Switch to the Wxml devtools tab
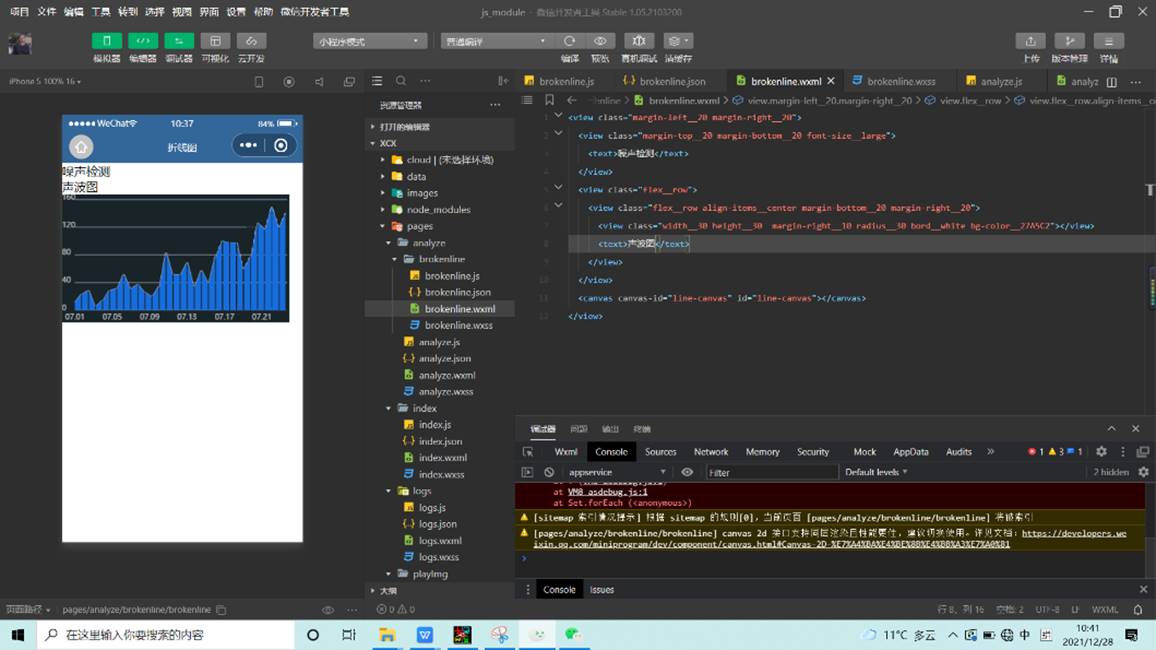 click(x=565, y=452)
